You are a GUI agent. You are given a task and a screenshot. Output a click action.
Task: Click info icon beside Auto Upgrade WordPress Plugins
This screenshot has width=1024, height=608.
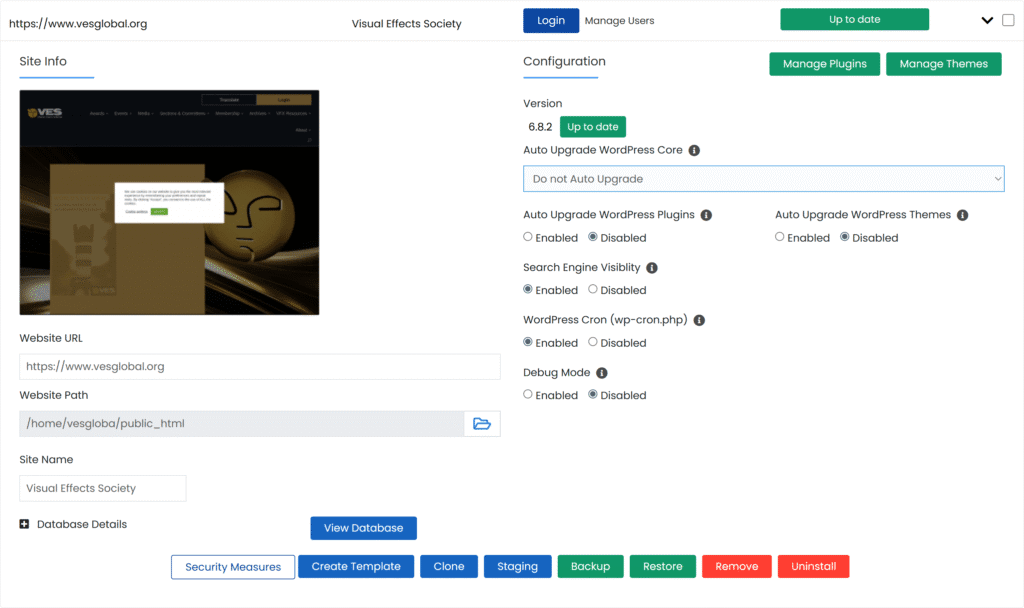click(x=706, y=215)
